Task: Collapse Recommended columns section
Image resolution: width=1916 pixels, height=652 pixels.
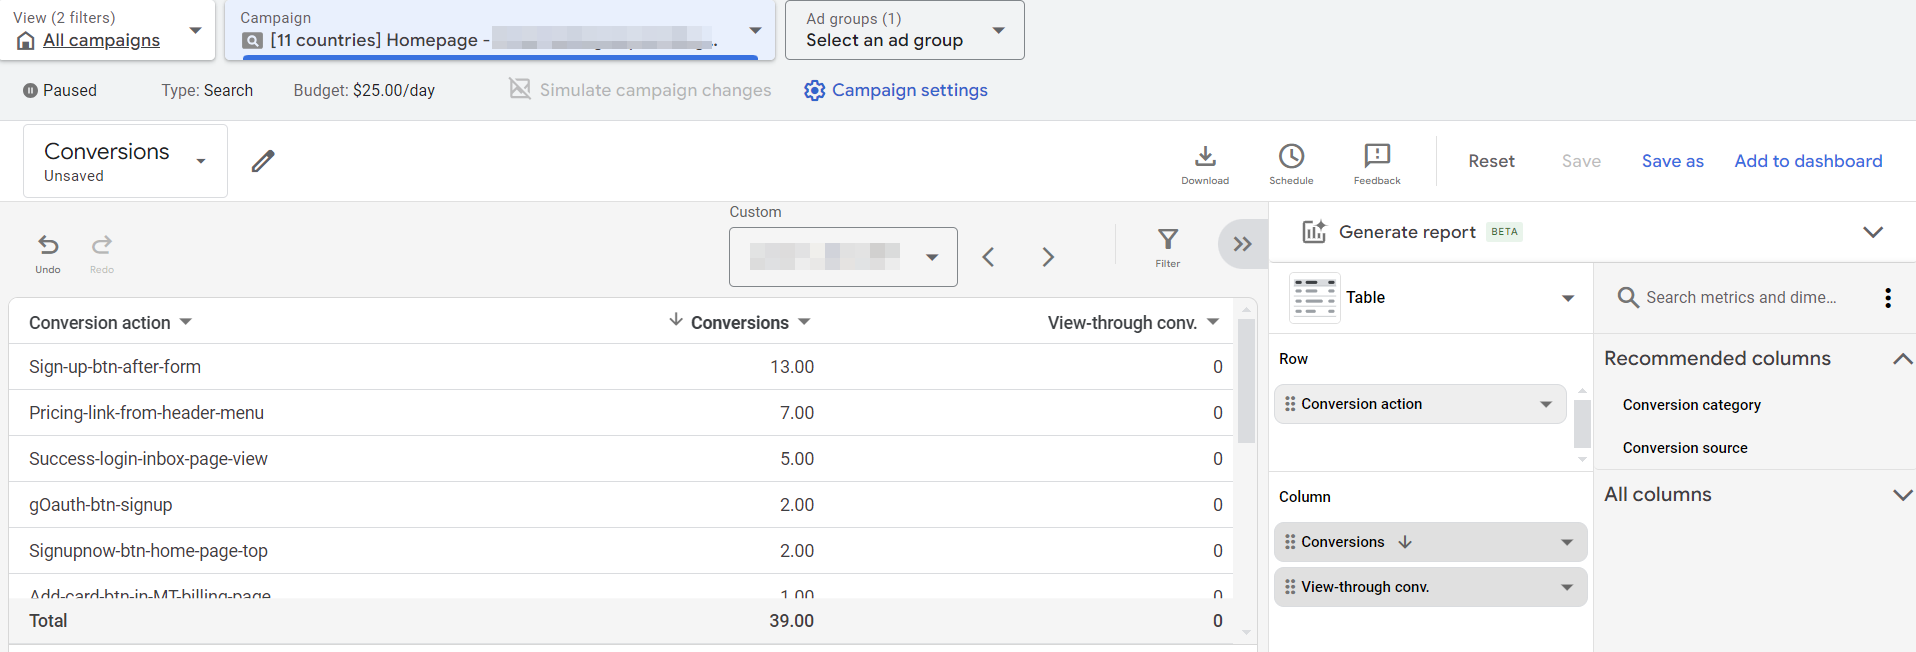Action: tap(1903, 358)
